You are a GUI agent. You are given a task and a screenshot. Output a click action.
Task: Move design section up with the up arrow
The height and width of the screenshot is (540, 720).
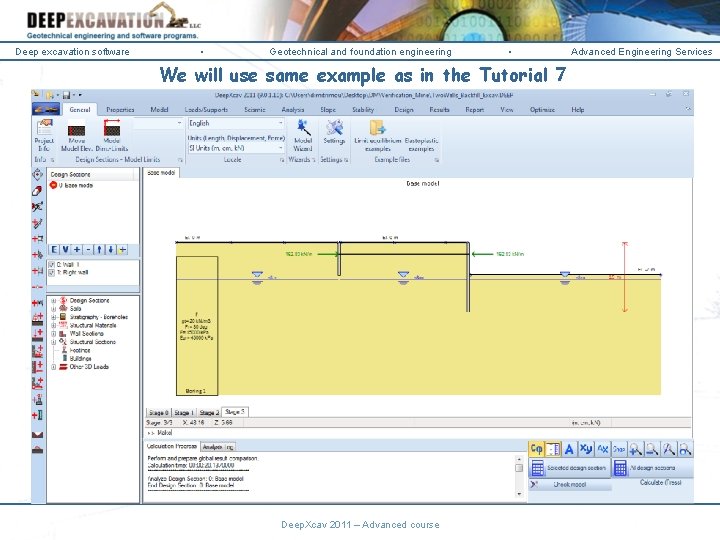click(100, 249)
